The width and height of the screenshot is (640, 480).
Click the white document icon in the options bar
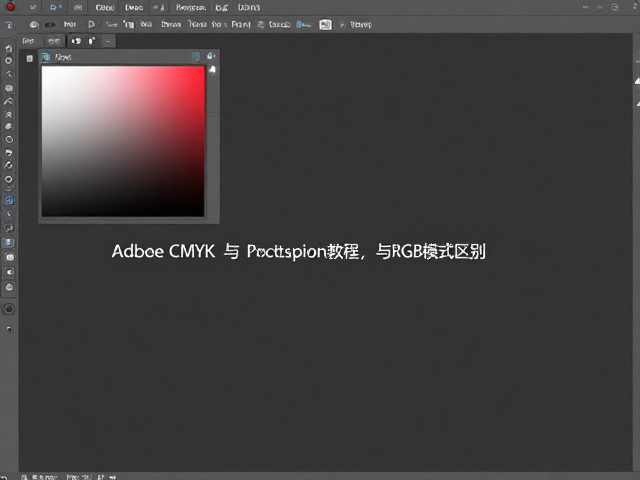click(x=325, y=24)
